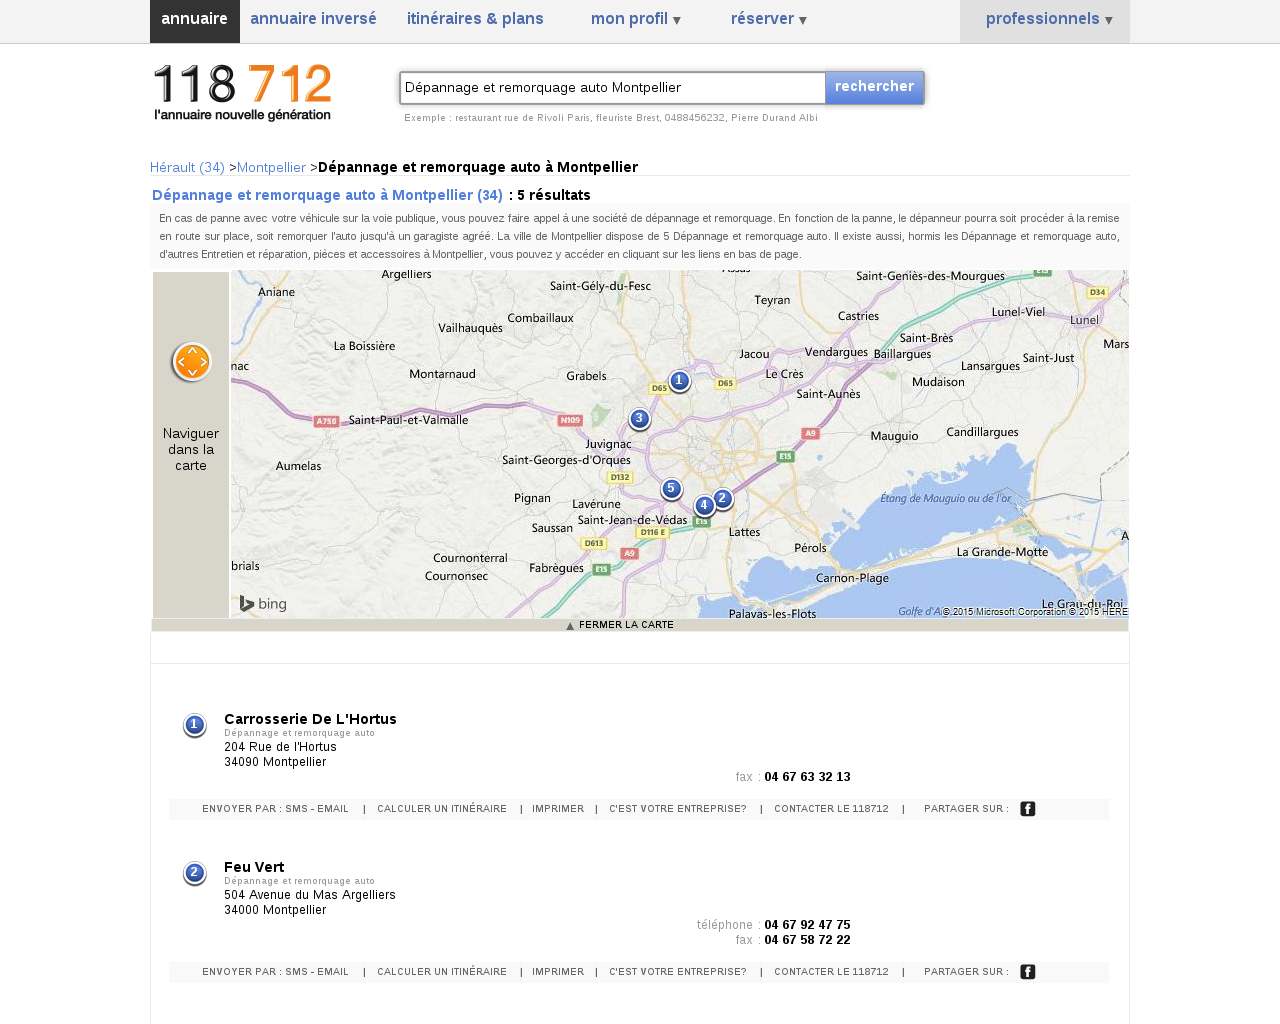The image size is (1280, 1024).
Task: Click the Bing logo on the map
Action: 263,604
